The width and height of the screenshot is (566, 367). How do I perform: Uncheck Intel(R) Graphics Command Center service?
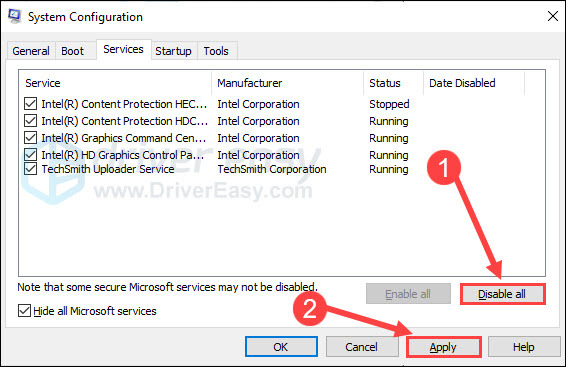[x=30, y=137]
